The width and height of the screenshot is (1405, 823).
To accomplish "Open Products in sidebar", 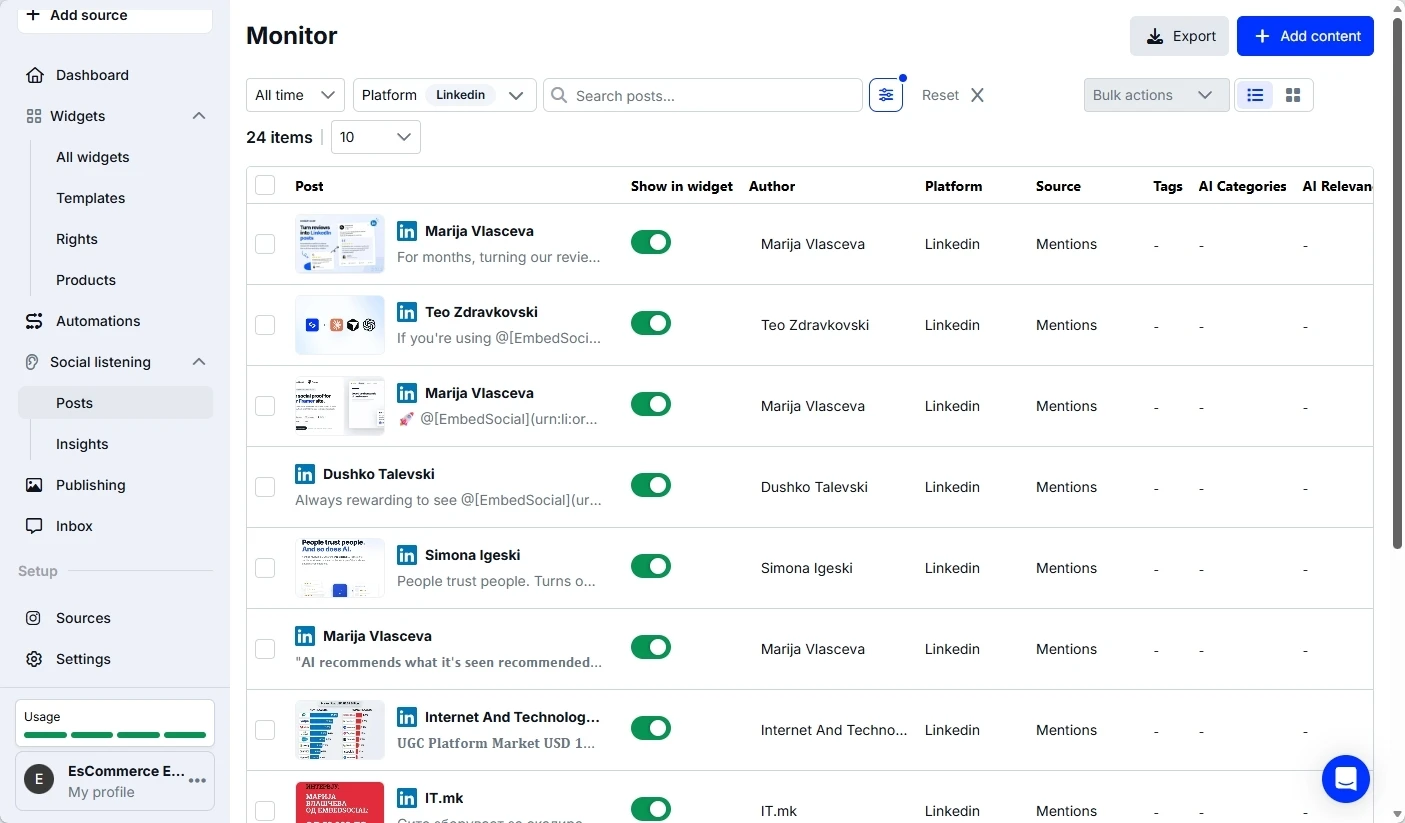I will tap(86, 280).
